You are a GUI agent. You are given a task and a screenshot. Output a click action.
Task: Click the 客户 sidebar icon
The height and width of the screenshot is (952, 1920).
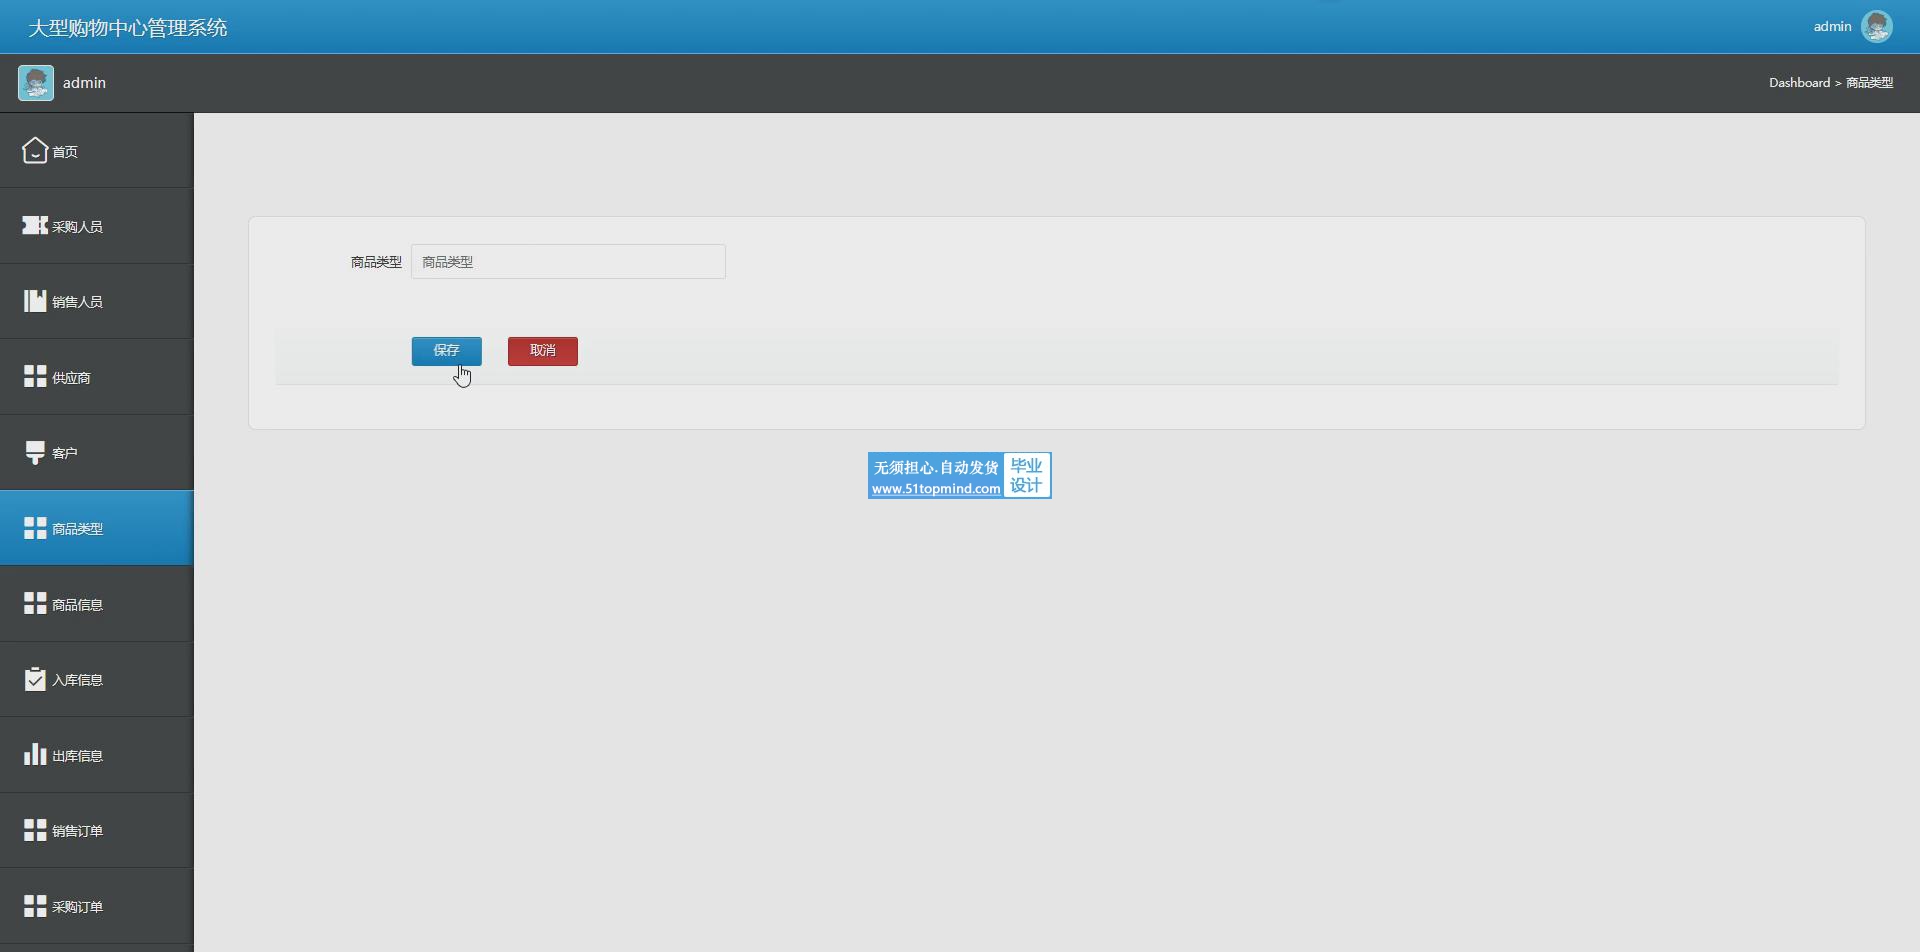click(x=35, y=452)
